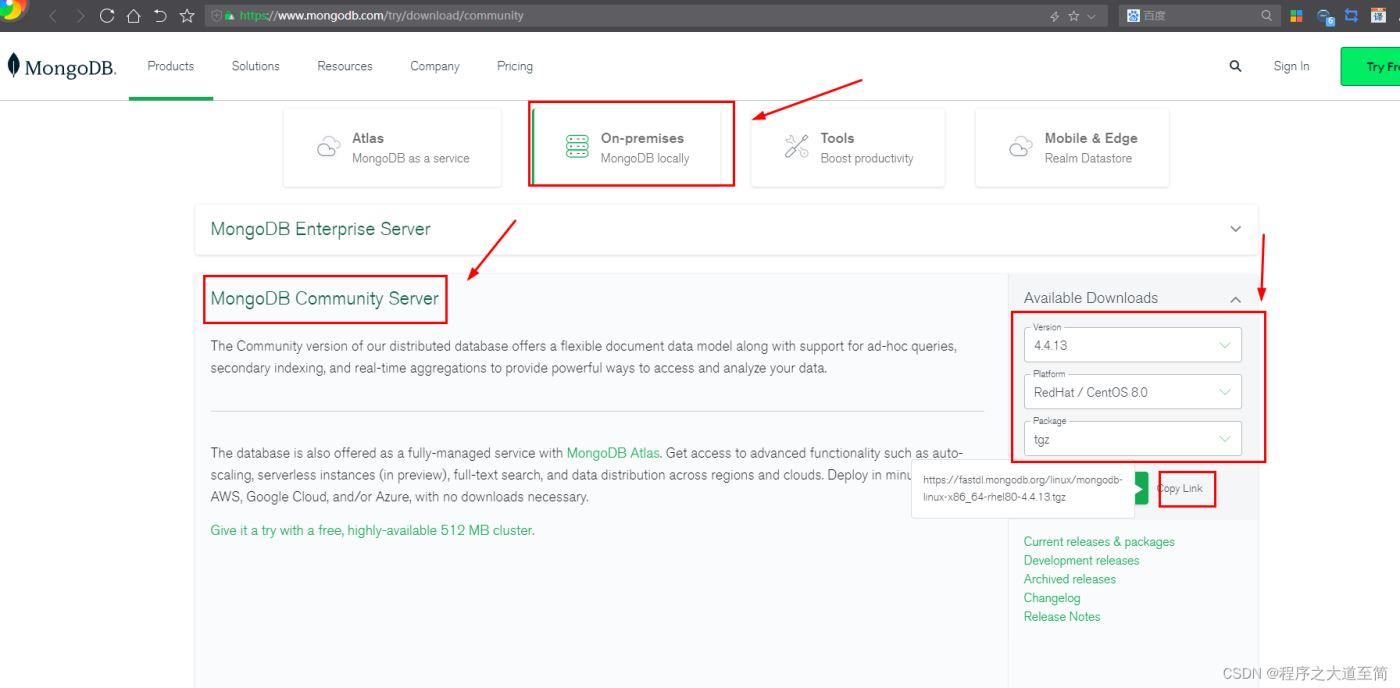The width and height of the screenshot is (1400, 688).
Task: Click the MongoDB leaf logo
Action: pyautogui.click(x=13, y=66)
